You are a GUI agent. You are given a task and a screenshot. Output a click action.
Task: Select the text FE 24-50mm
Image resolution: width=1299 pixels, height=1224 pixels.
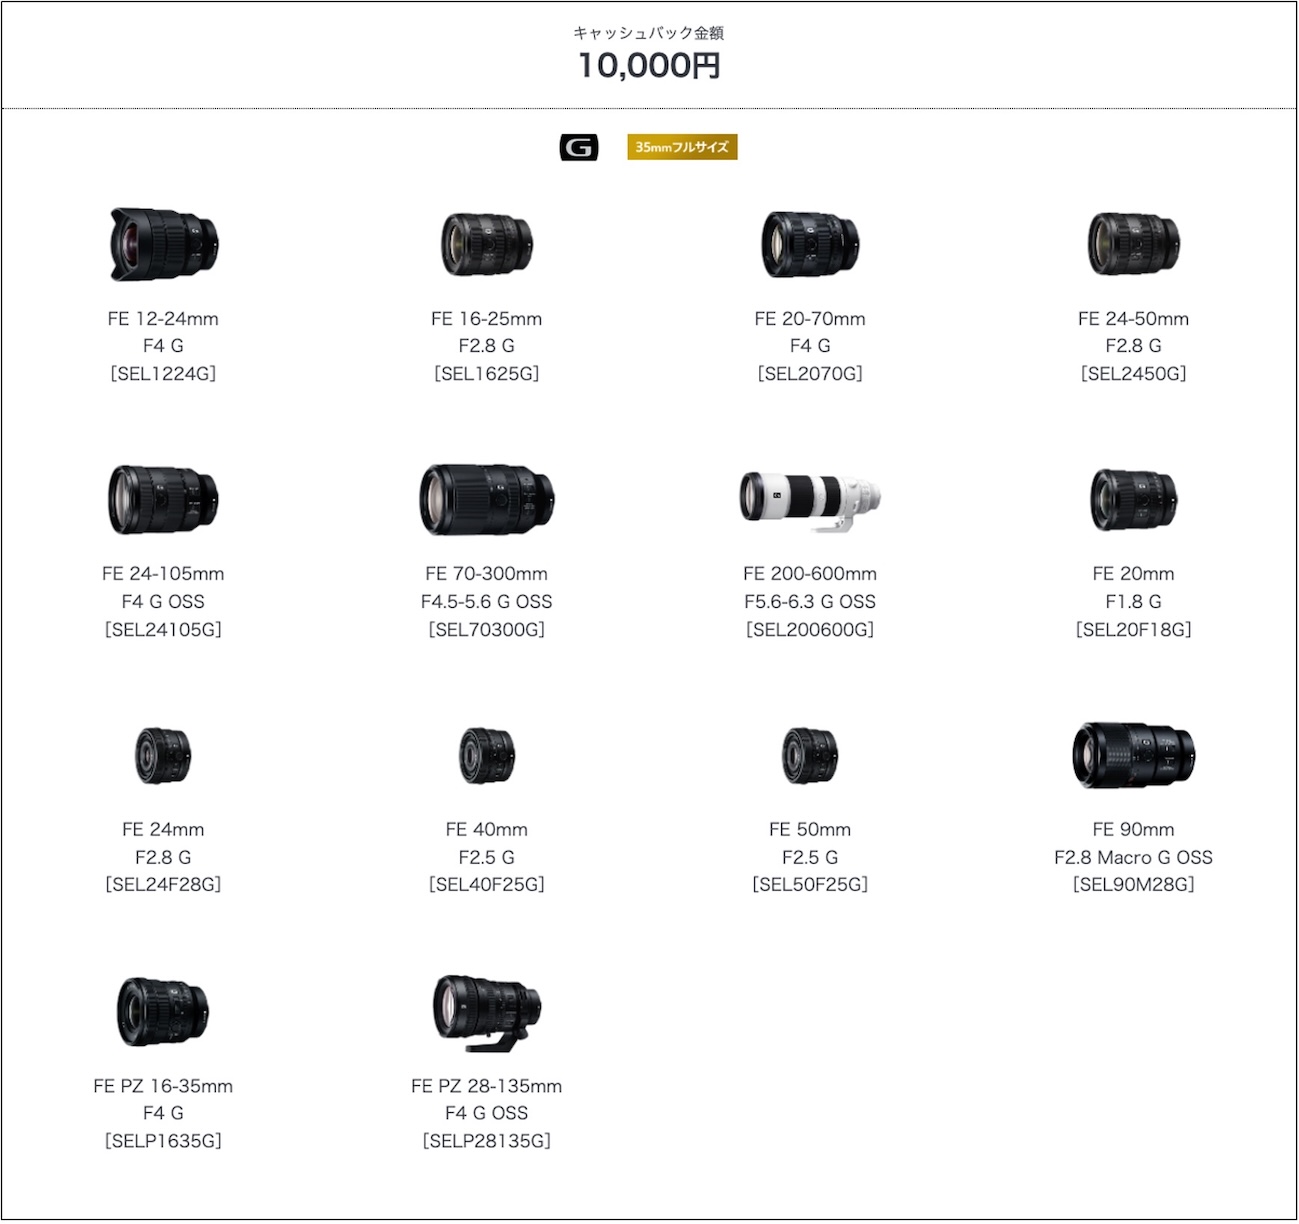click(x=1134, y=319)
